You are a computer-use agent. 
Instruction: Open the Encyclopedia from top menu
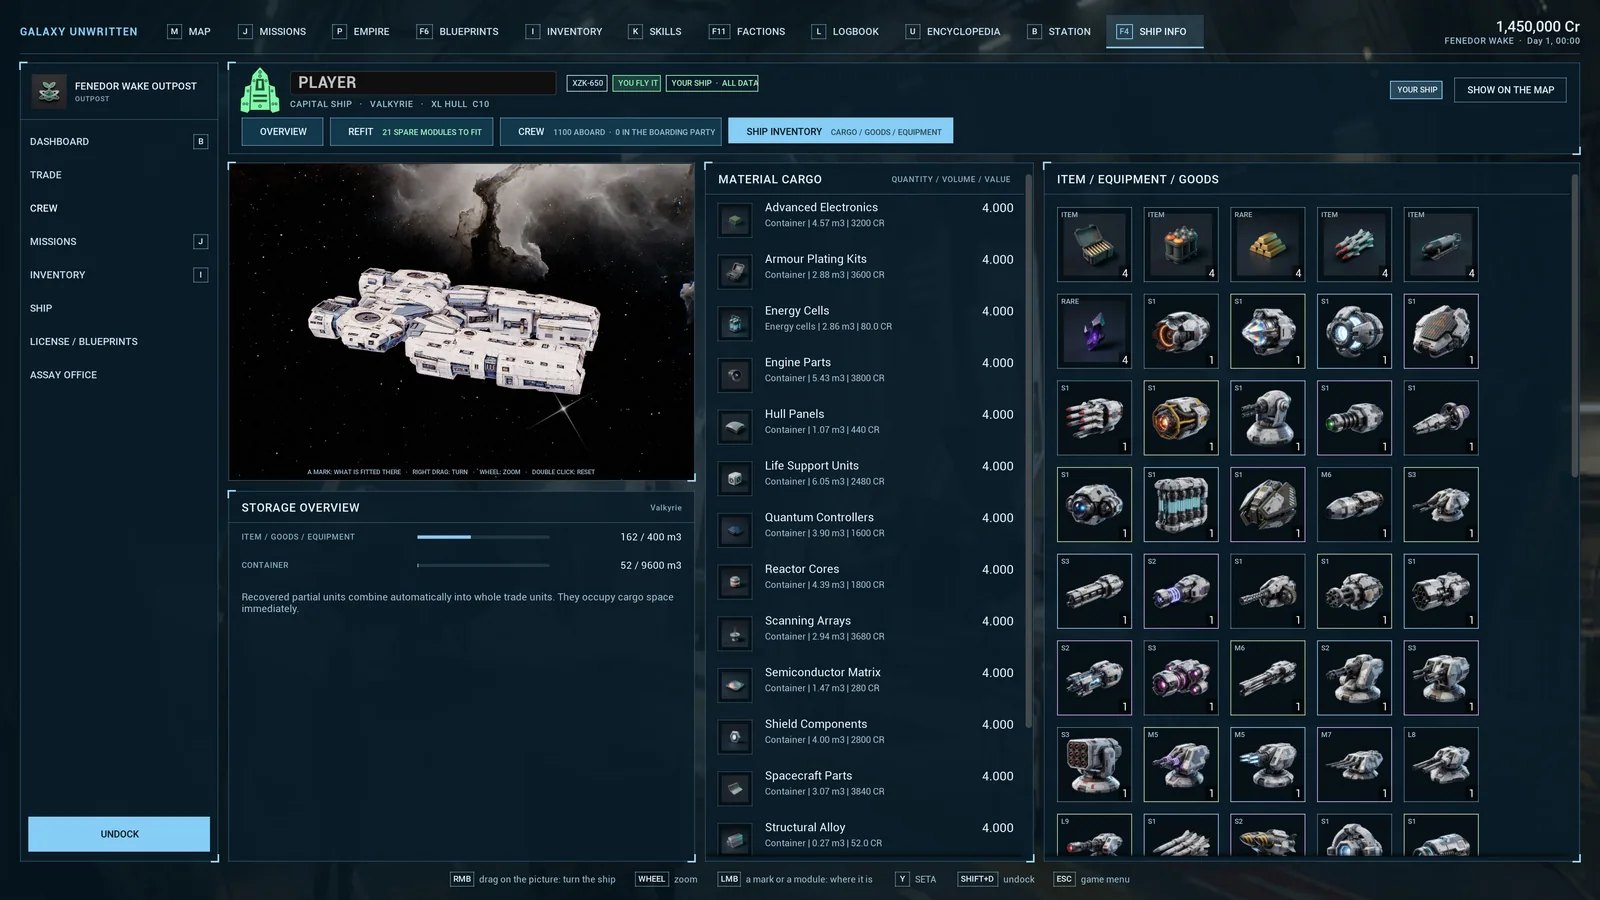point(953,32)
